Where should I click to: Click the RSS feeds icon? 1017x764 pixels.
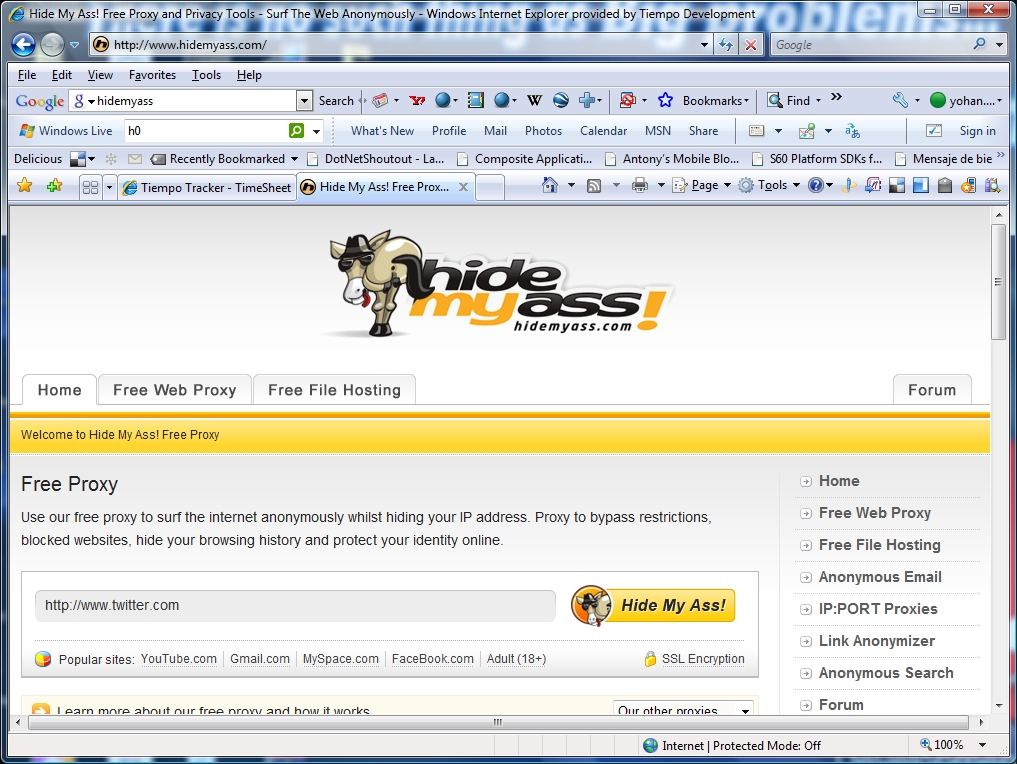[593, 186]
